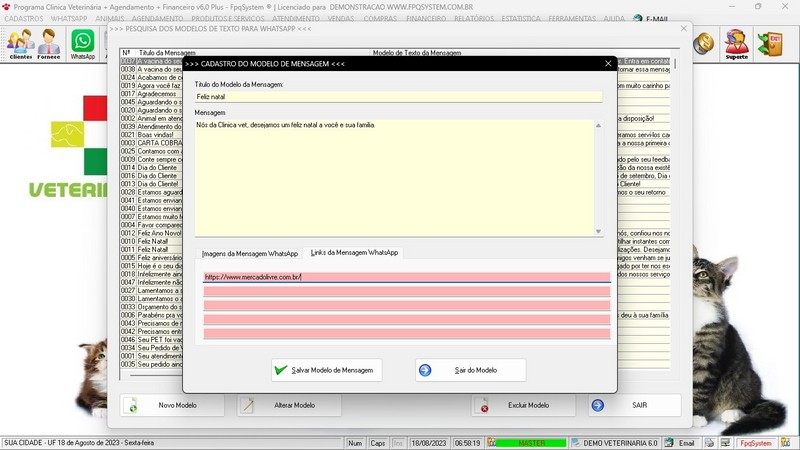Viewport: 800px width, 450px height.
Task: Switch to Imagens da Mensagem WhatsApp tab
Action: pos(249,253)
